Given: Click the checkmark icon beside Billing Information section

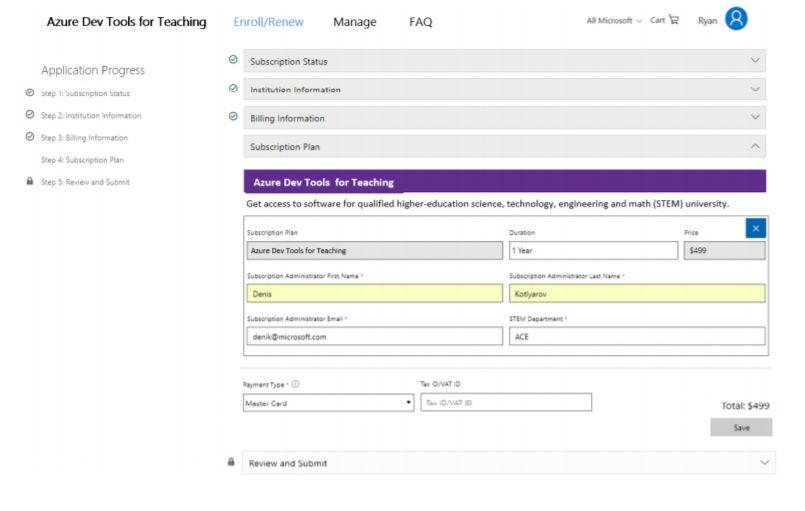Looking at the screenshot, I should pos(233,116).
